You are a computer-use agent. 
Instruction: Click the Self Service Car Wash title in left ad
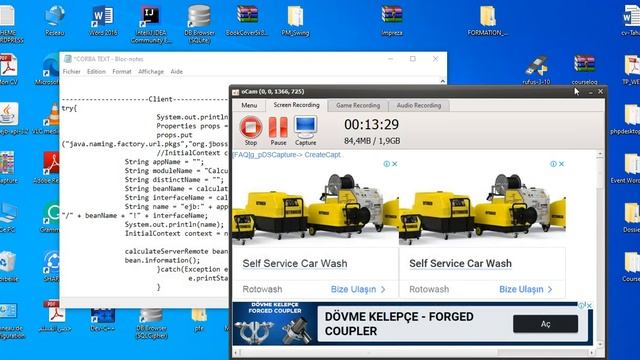click(295, 263)
